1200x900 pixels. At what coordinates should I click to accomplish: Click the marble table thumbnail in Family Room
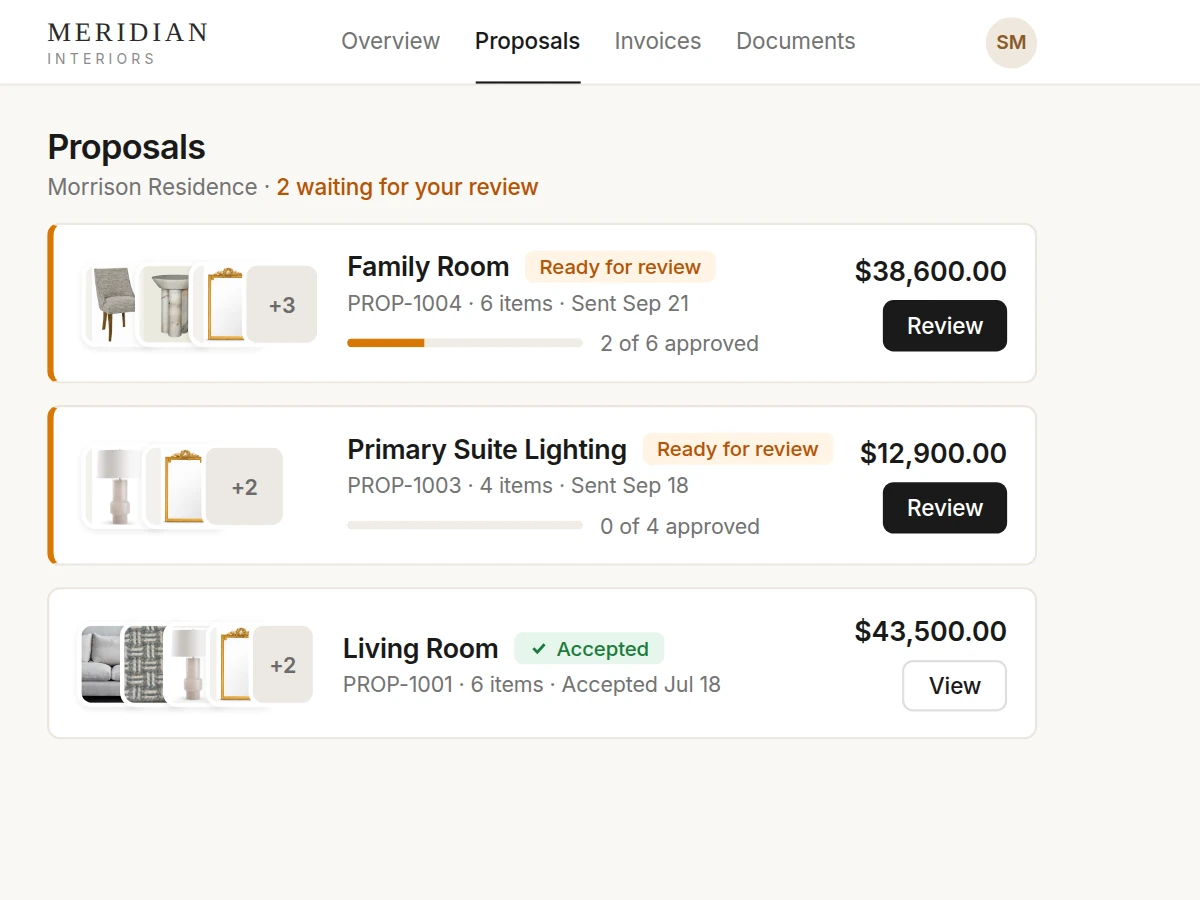click(164, 305)
